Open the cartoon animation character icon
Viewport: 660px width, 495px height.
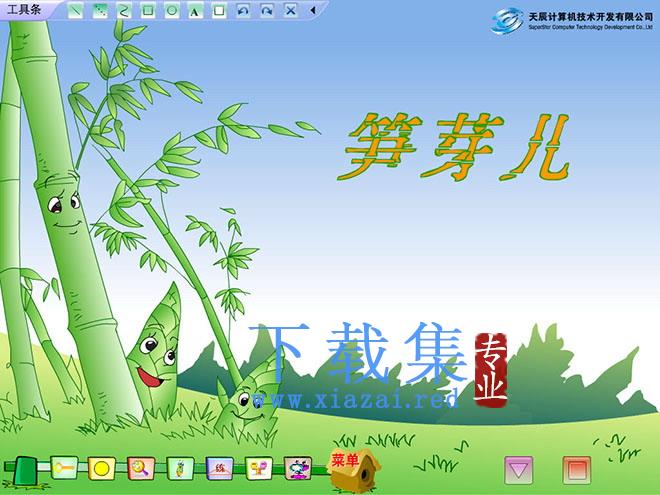298,468
